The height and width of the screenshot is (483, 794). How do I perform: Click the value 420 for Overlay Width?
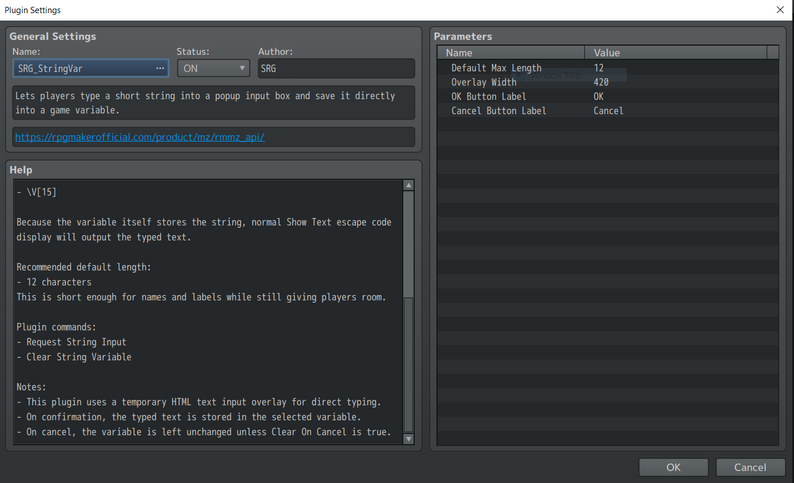coord(601,82)
